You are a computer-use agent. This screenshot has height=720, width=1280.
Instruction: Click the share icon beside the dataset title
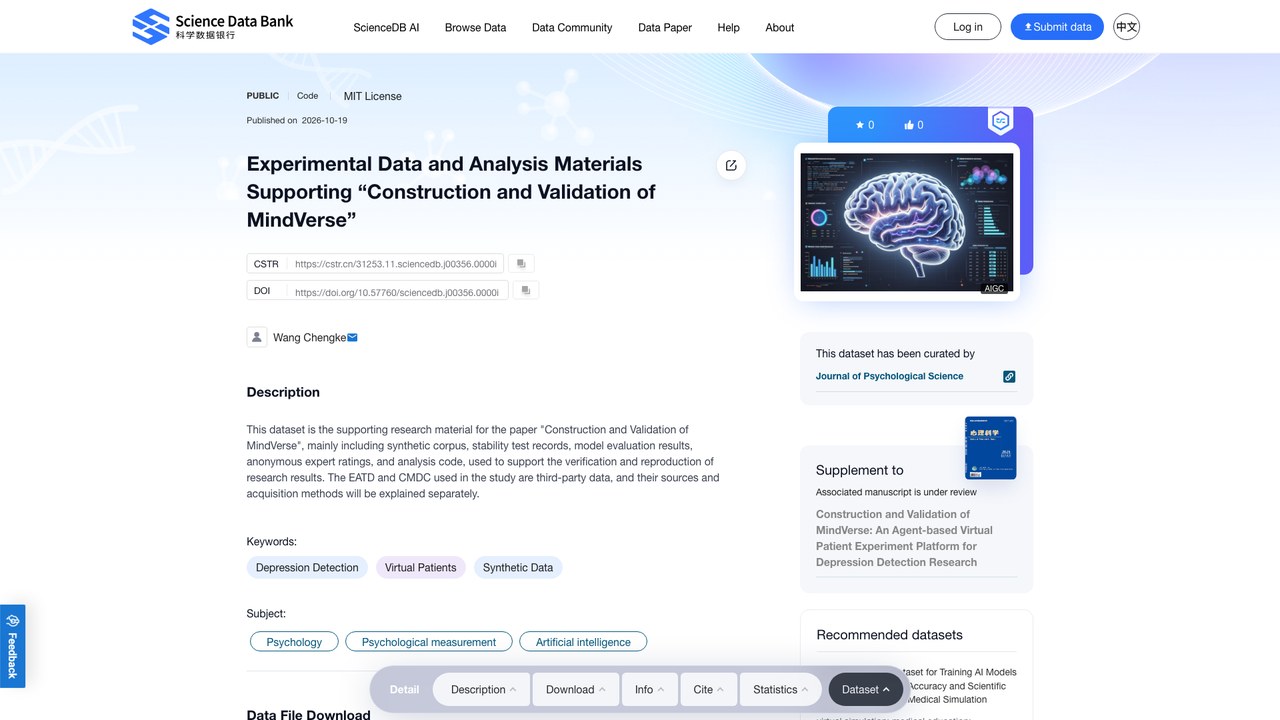click(x=731, y=165)
